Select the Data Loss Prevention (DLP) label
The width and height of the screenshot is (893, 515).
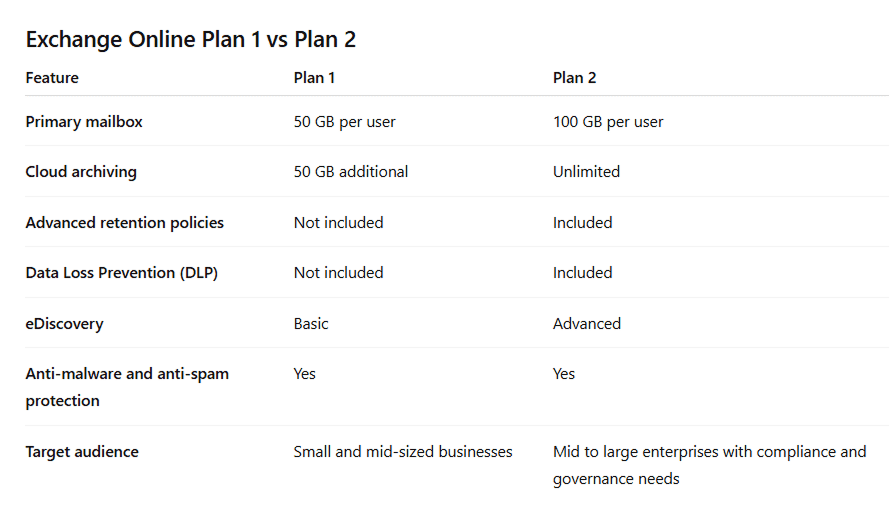[x=121, y=273]
